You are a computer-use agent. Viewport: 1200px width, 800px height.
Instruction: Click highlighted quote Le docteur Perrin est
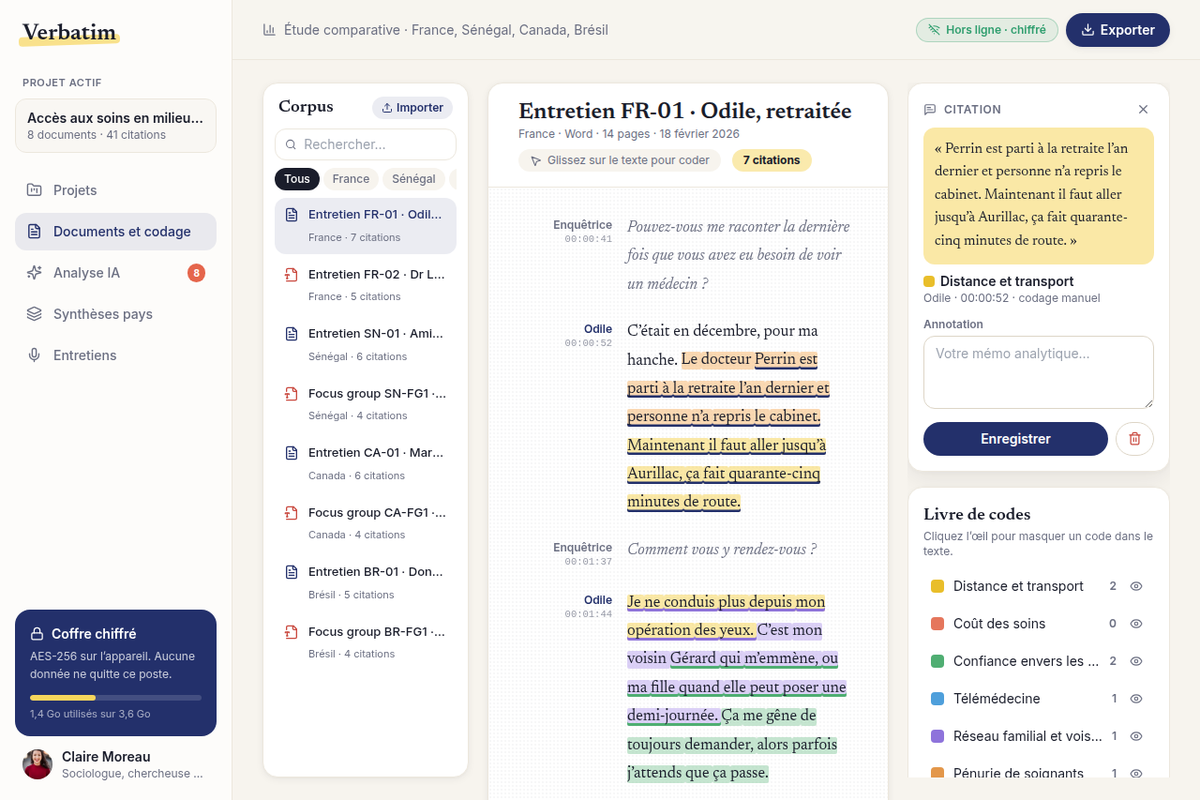(749, 359)
